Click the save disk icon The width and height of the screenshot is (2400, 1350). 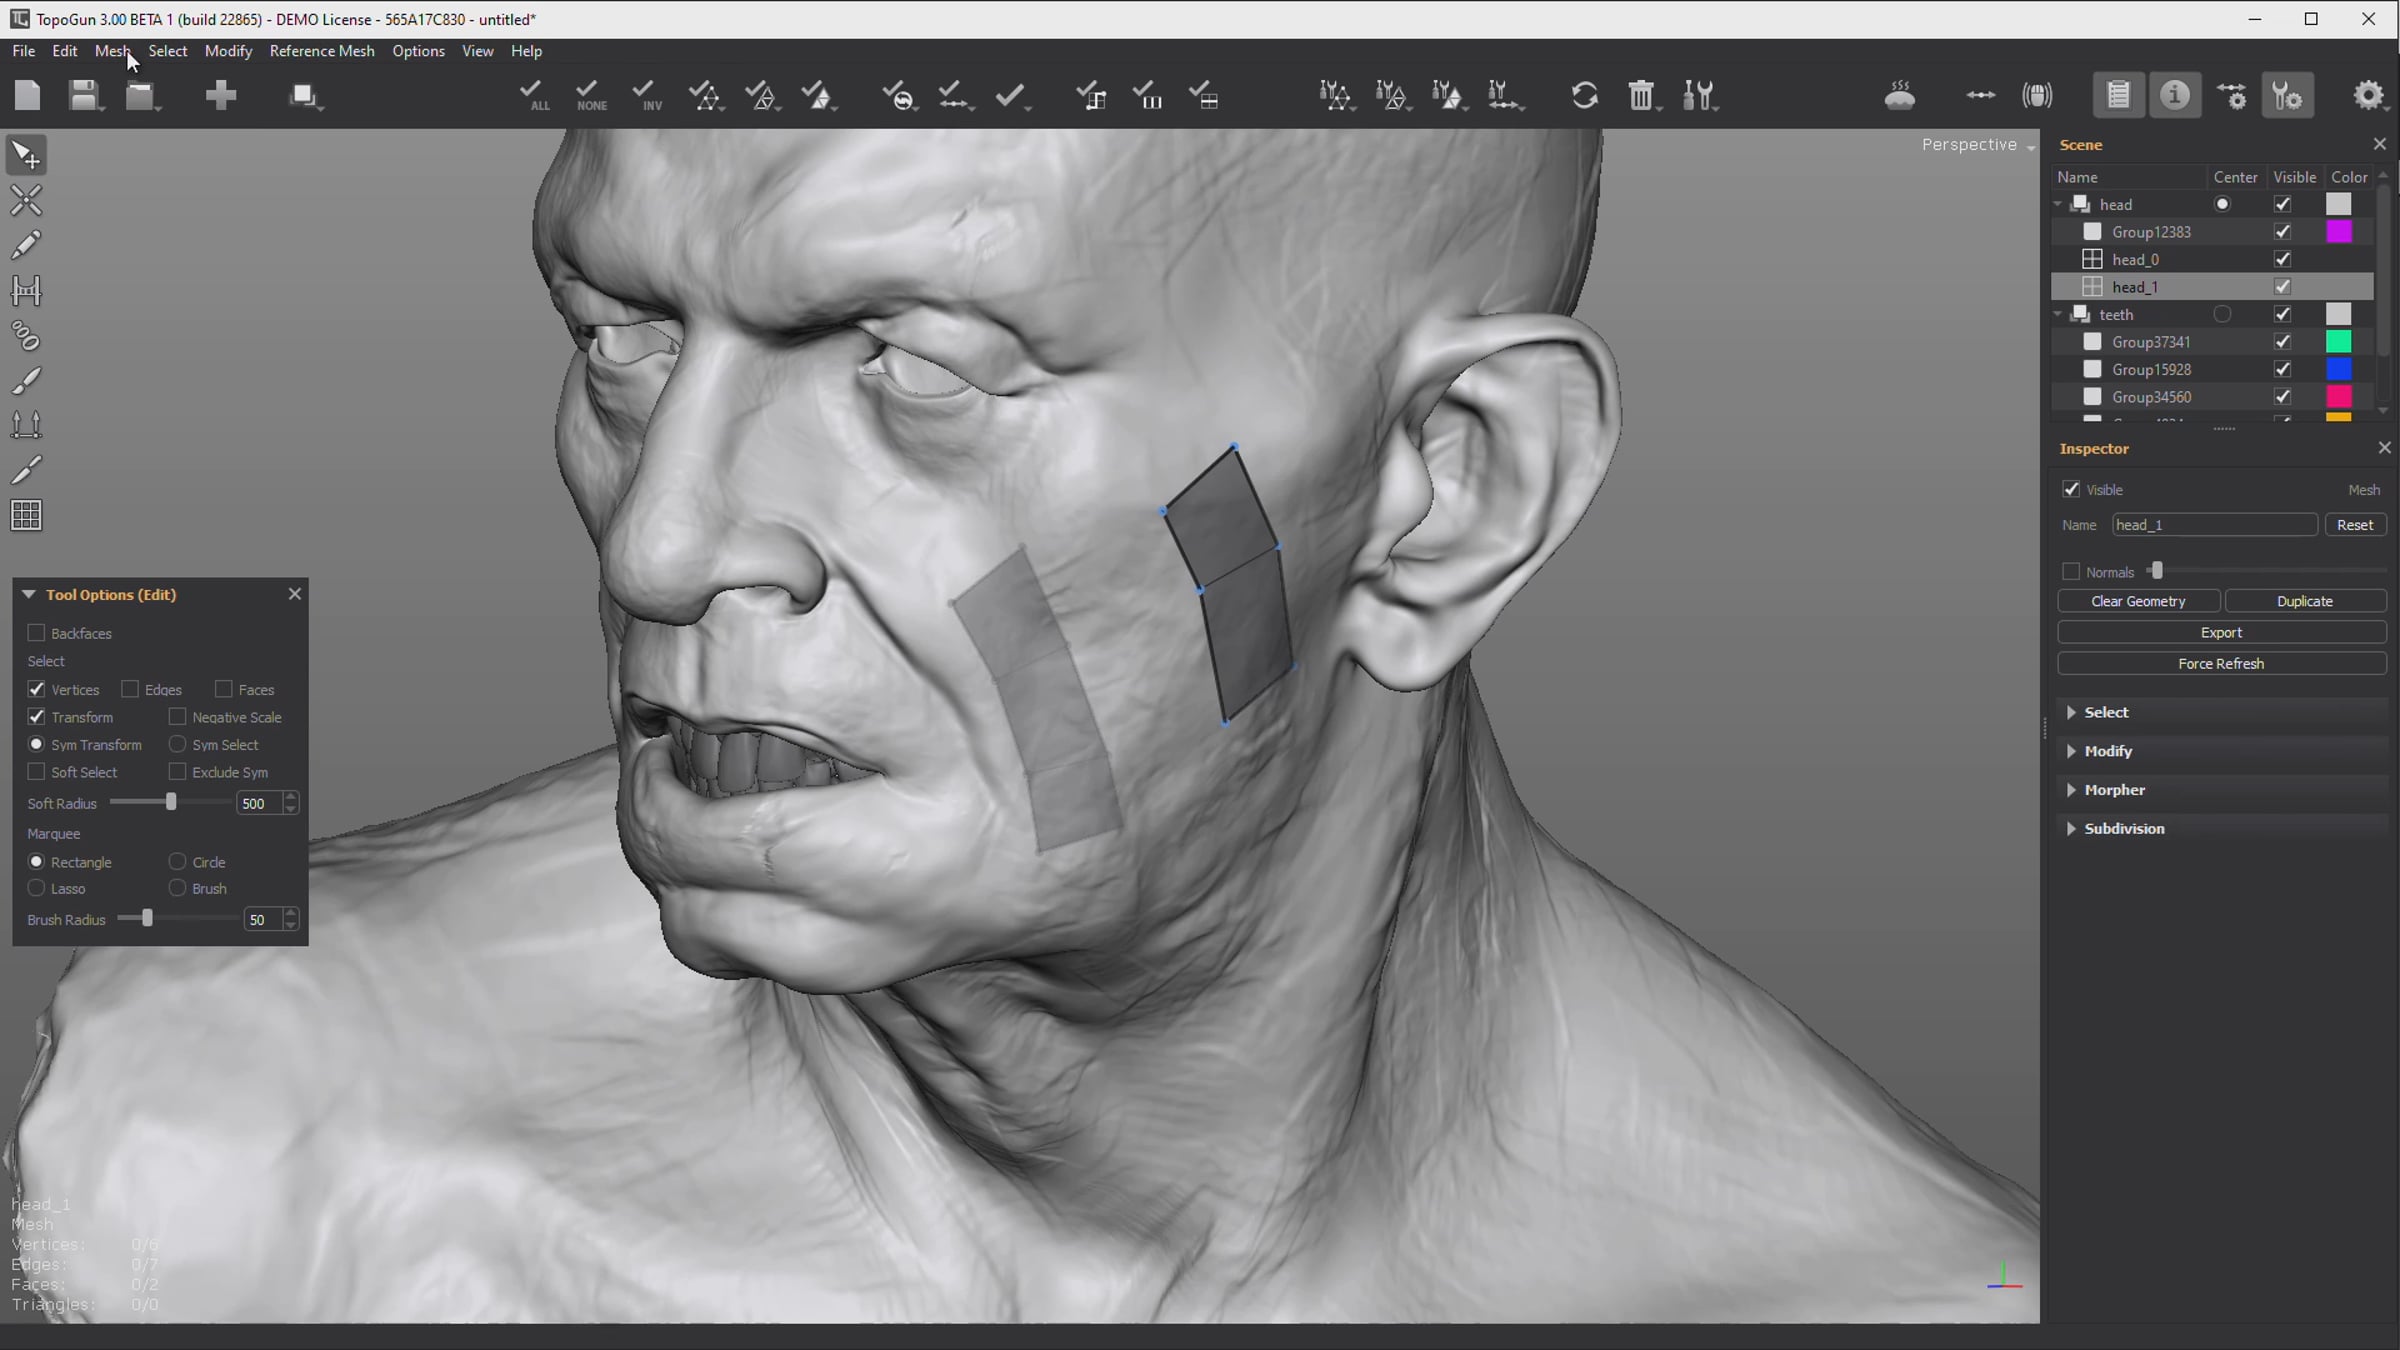84,96
